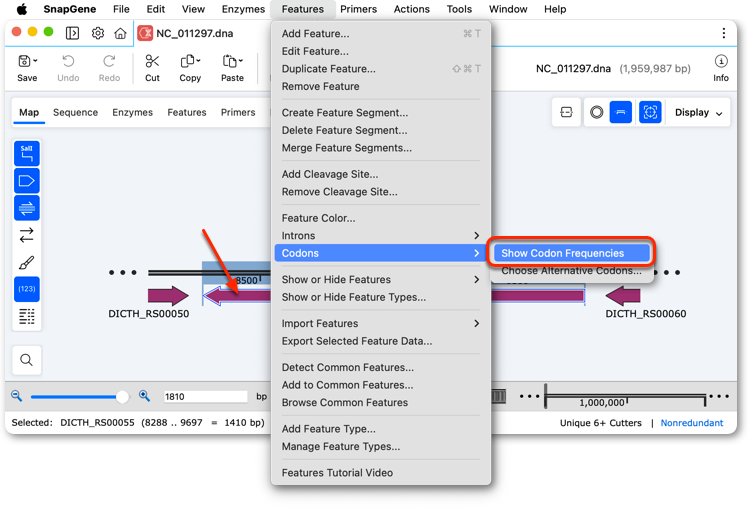748x518 pixels.
Task: Click the 1810 bp zoom field
Action: point(205,396)
